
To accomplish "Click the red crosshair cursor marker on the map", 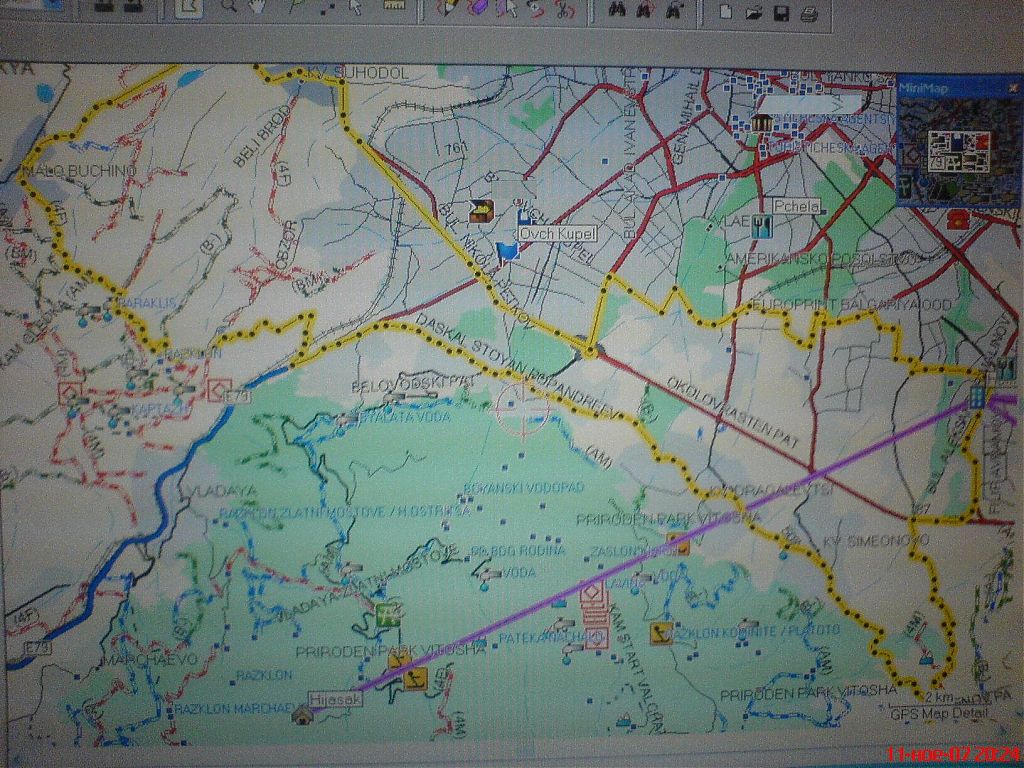I will [522, 408].
